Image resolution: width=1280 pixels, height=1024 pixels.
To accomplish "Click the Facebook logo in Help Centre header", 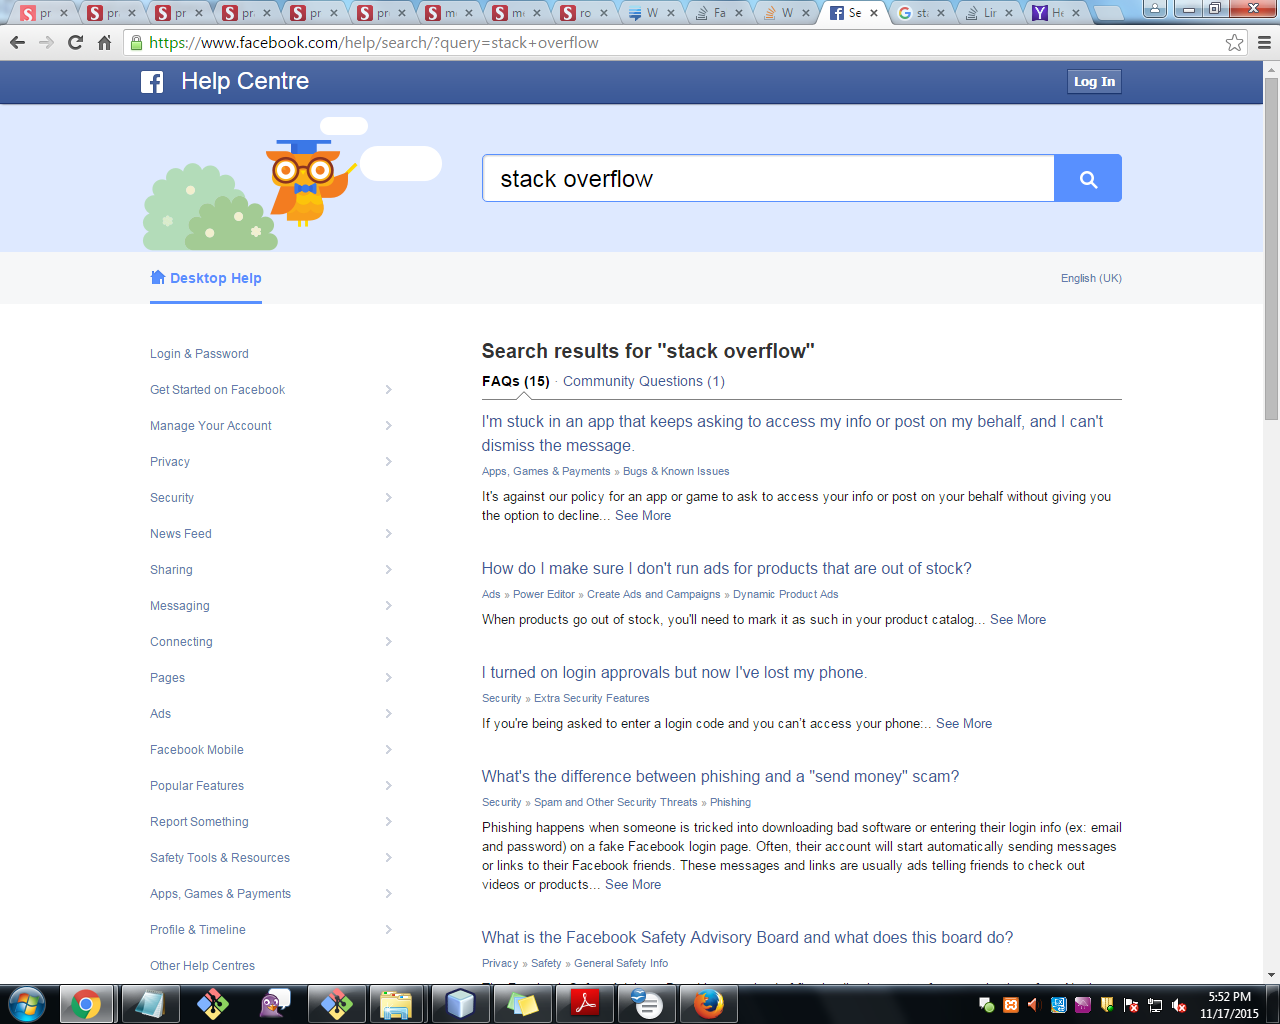I will click(x=152, y=82).
